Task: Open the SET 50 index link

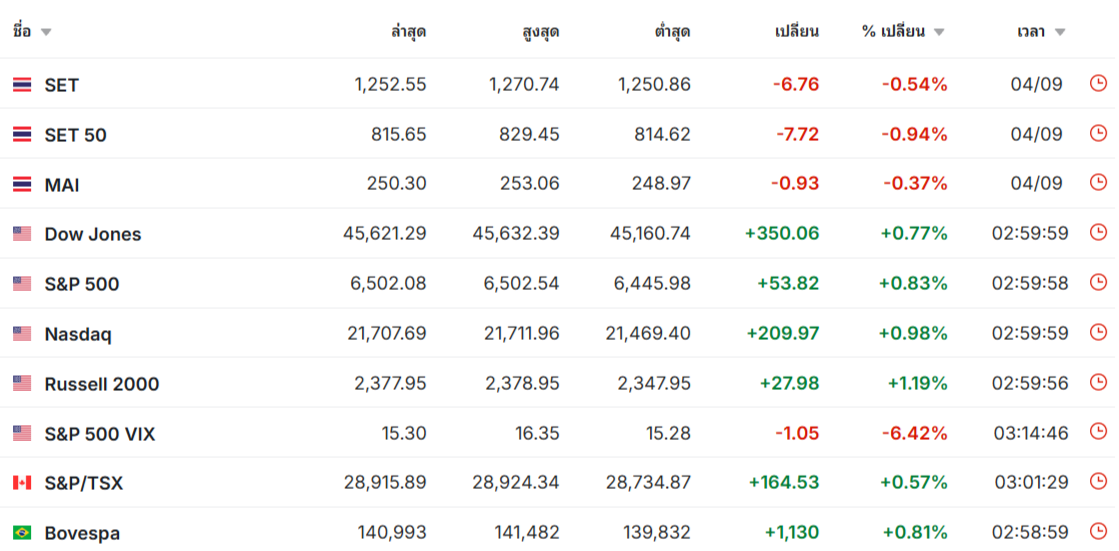Action: coord(76,135)
